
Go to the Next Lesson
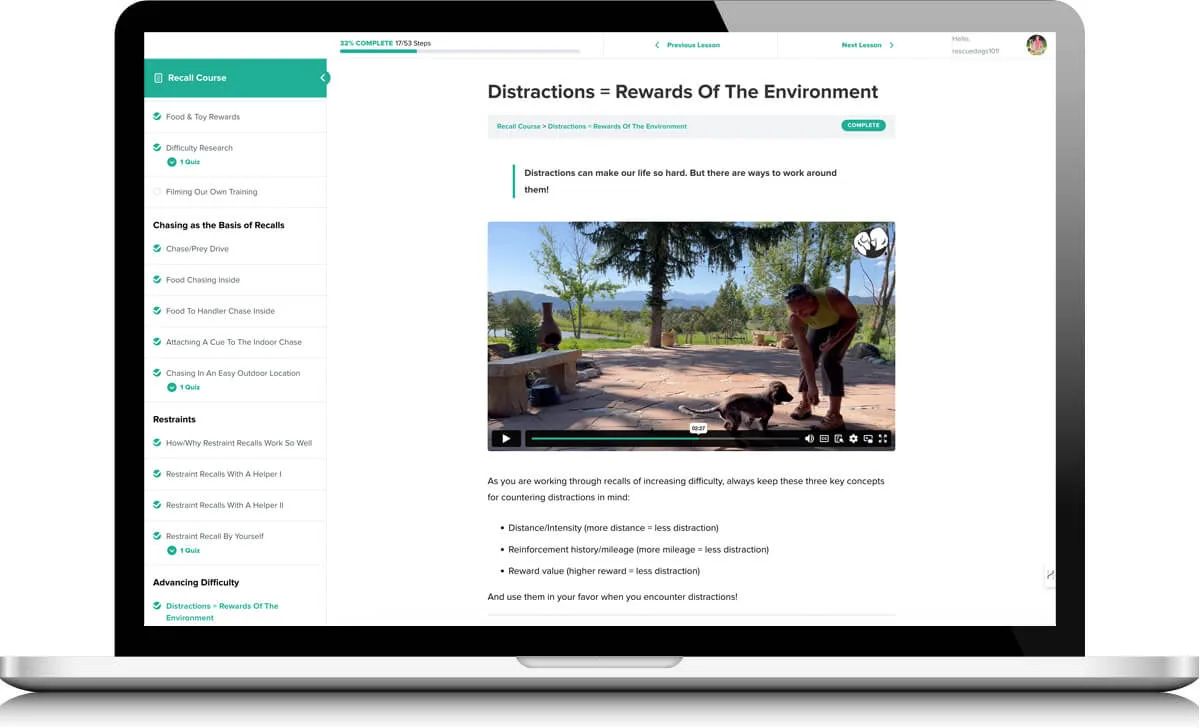861,45
